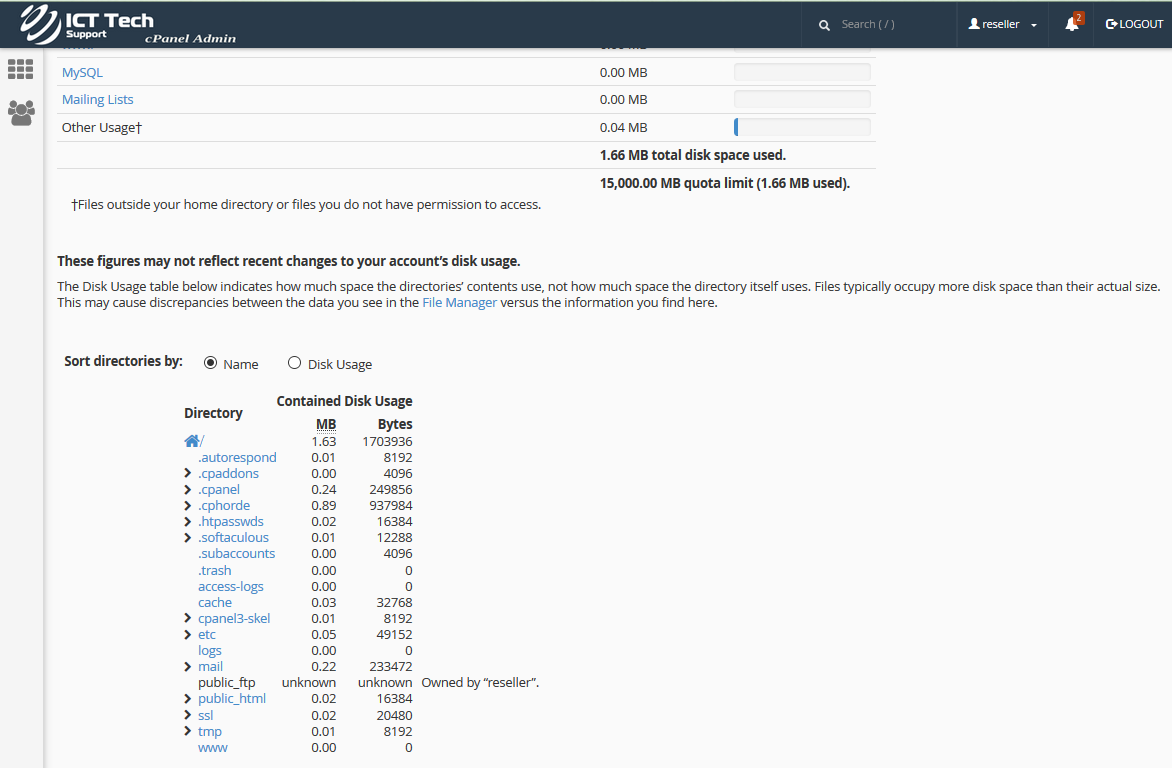
Task: Open the Mailing Lists link
Action: click(97, 99)
